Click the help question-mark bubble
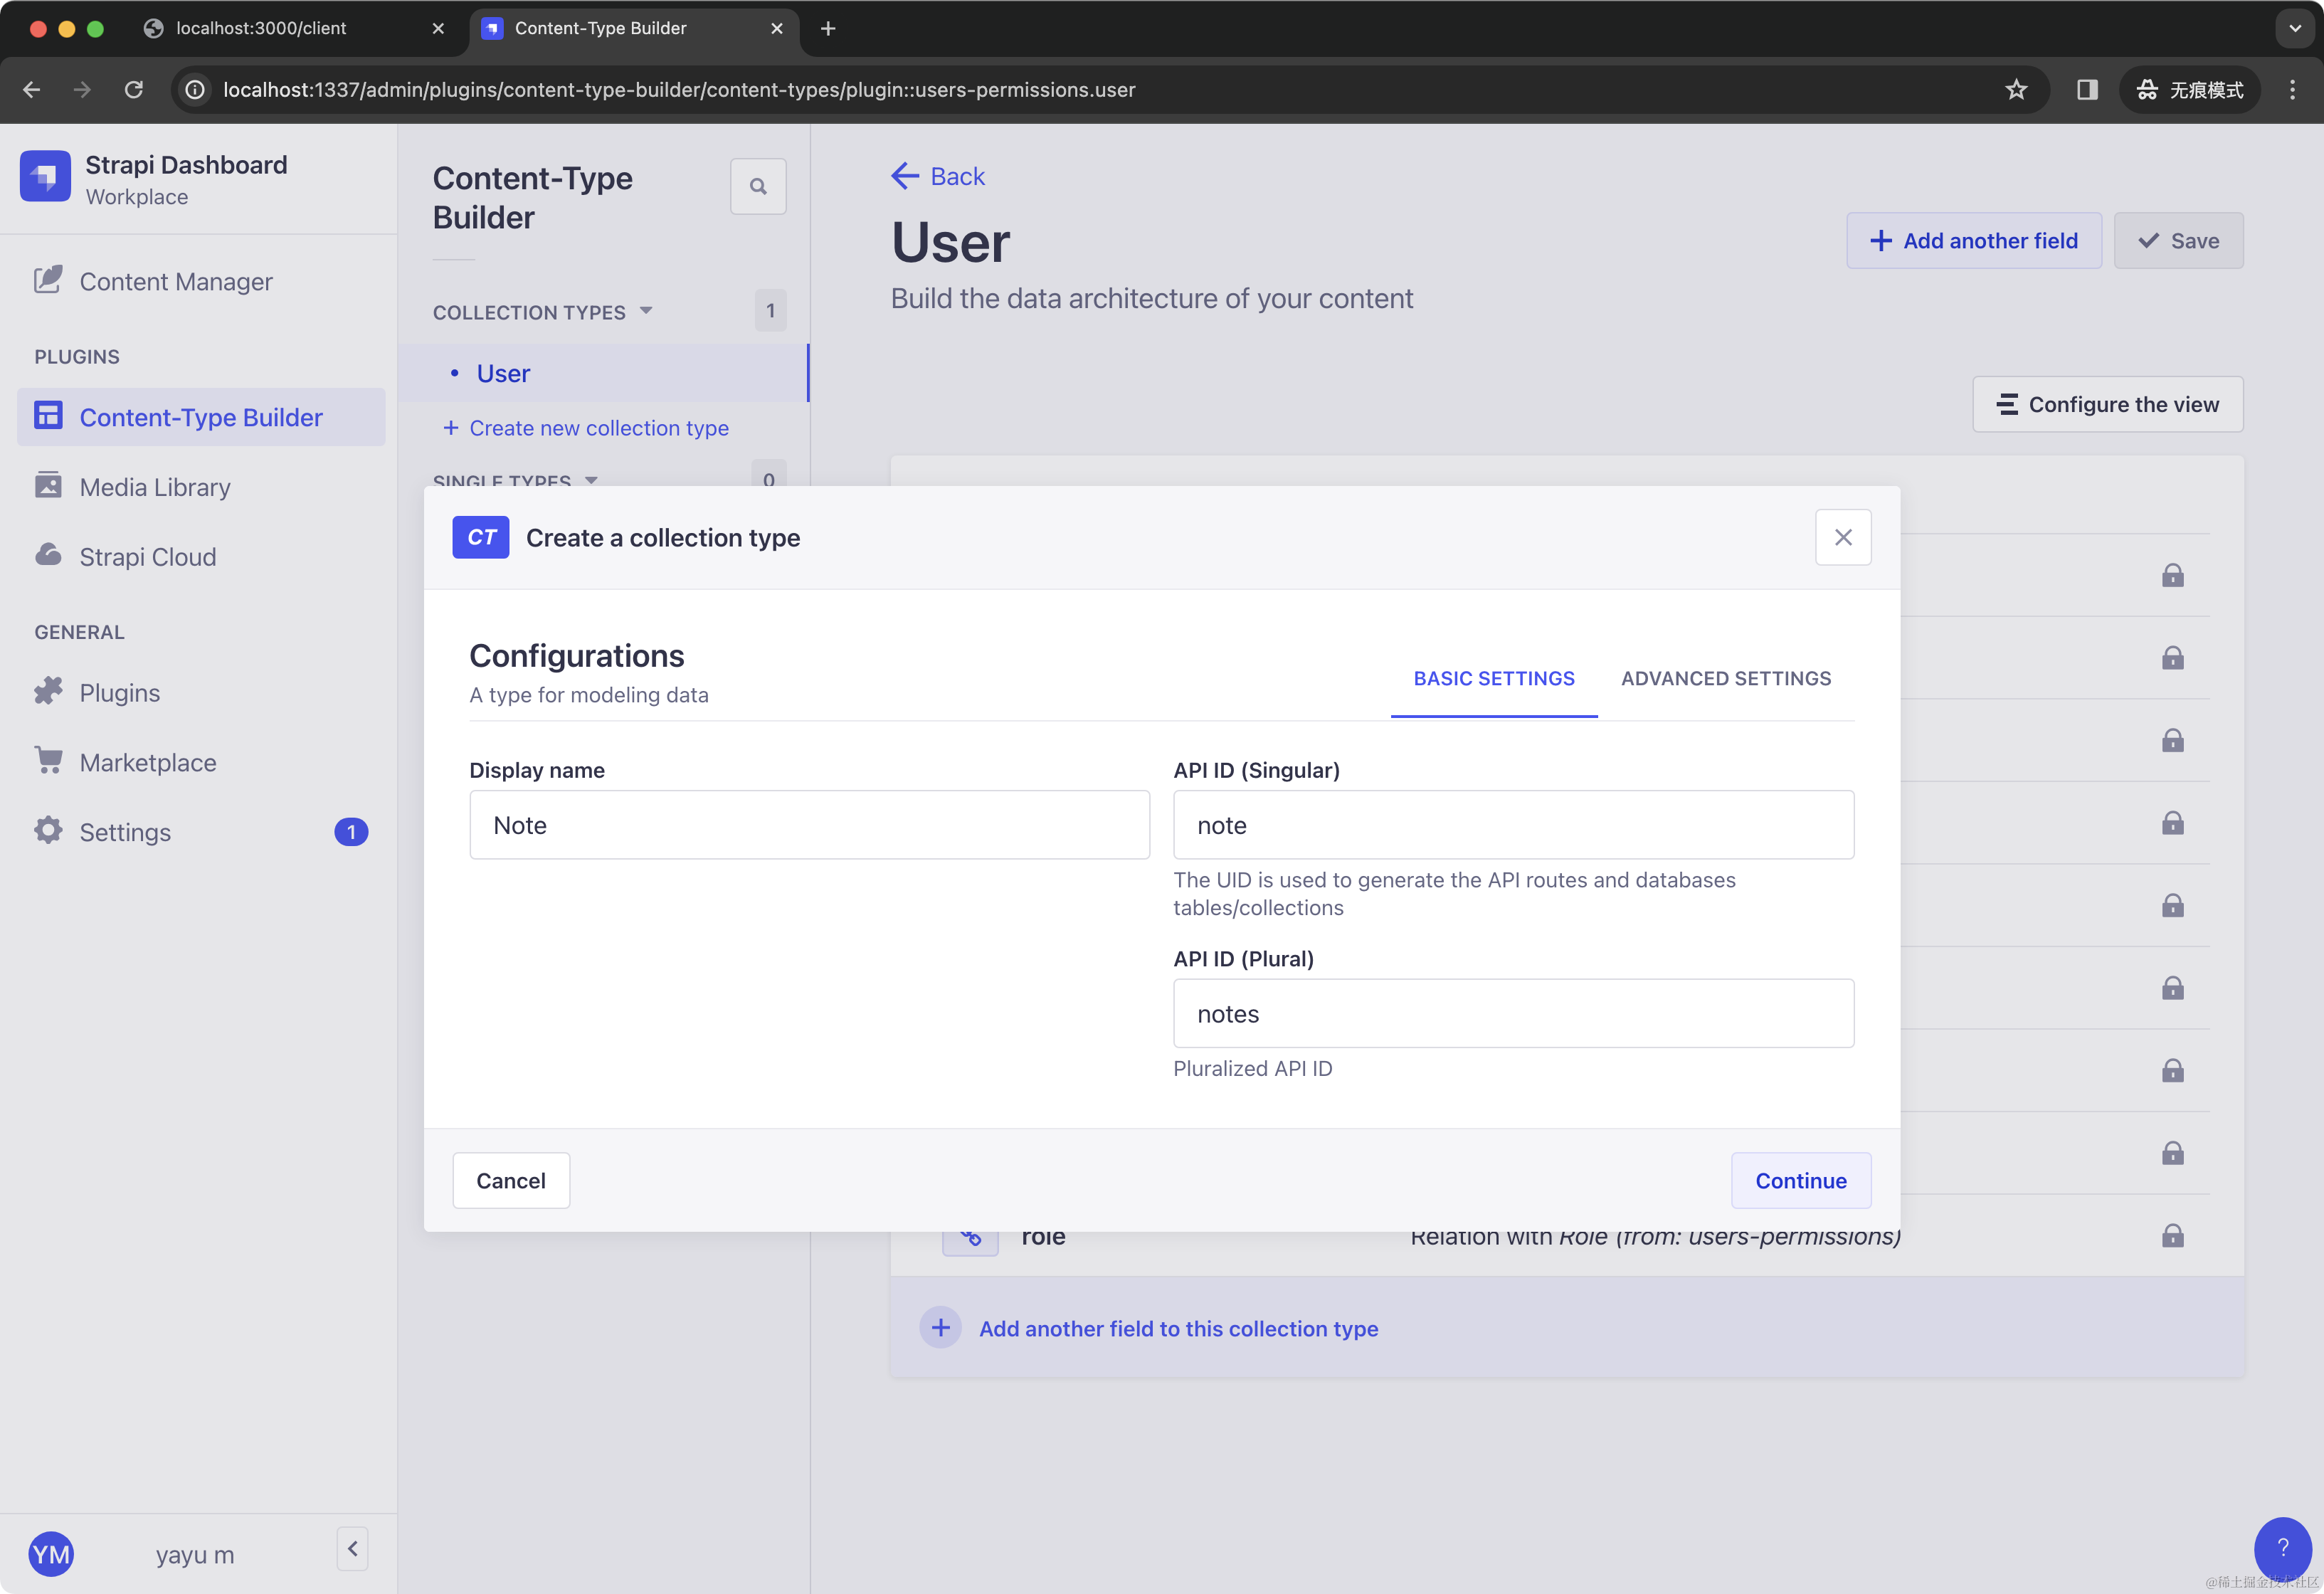Screen dimensions: 2324x1594 pyautogui.click(x=2282, y=1548)
